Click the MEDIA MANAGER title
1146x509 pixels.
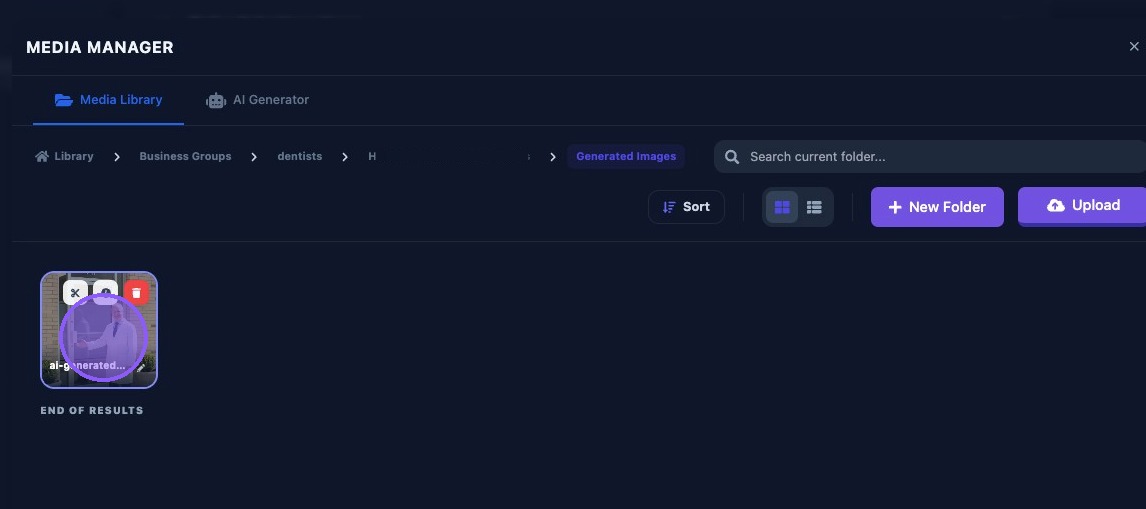pos(100,48)
